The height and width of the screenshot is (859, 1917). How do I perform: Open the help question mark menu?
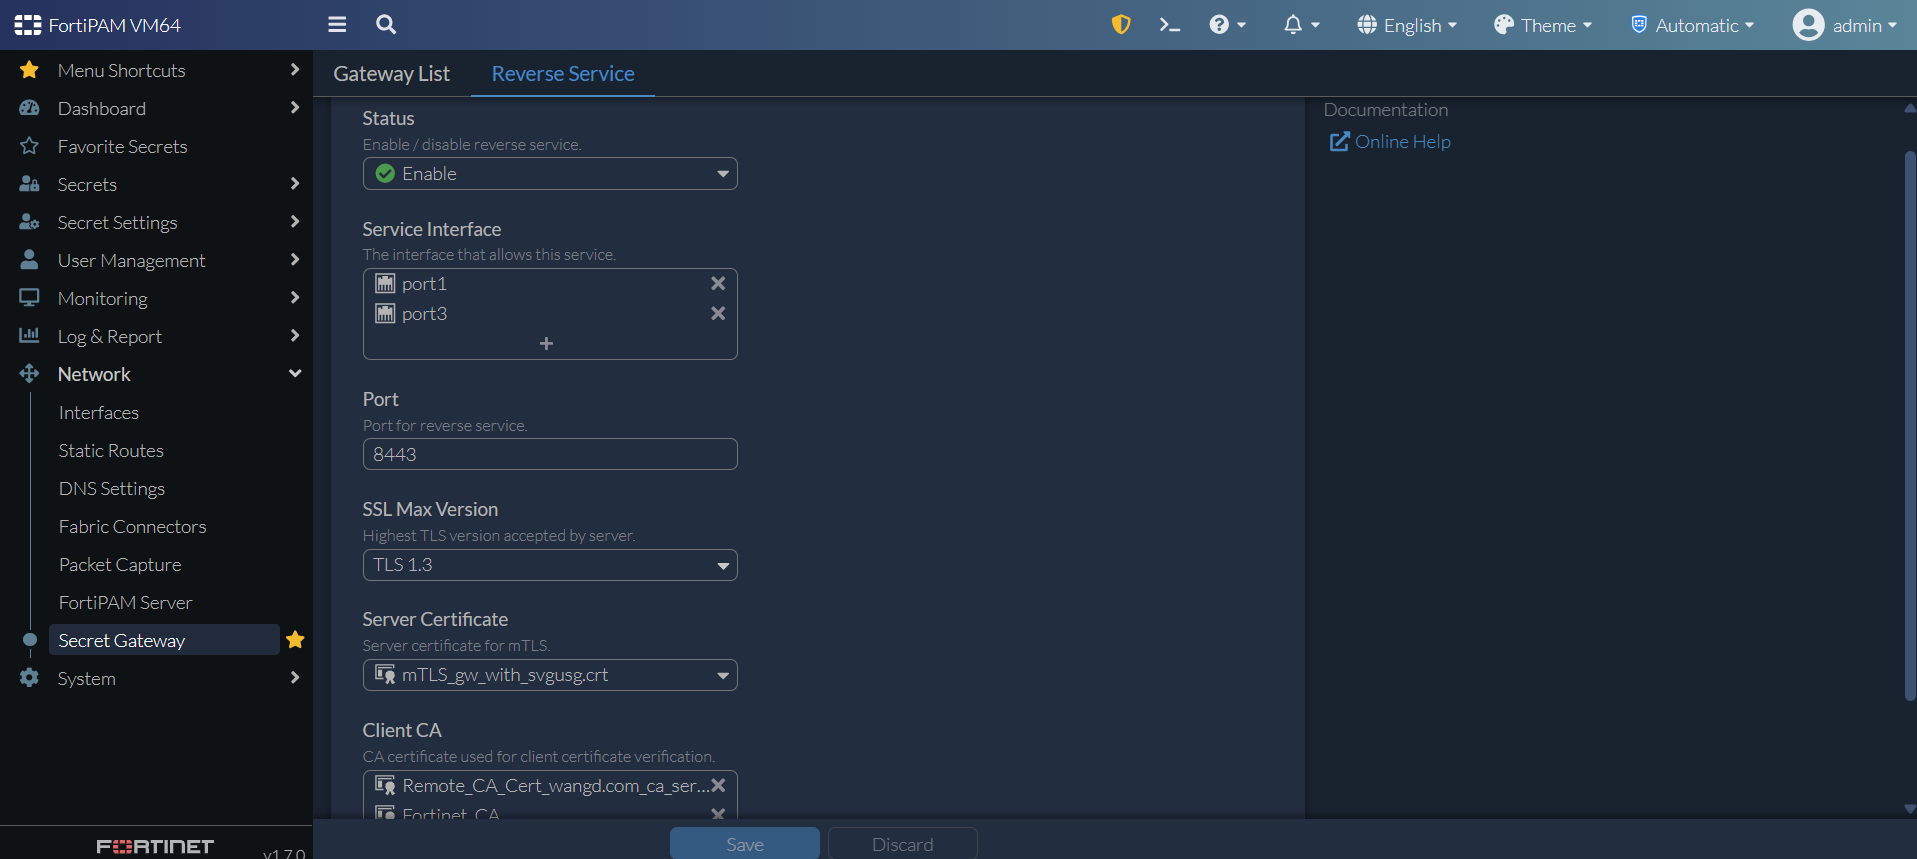1227,25
